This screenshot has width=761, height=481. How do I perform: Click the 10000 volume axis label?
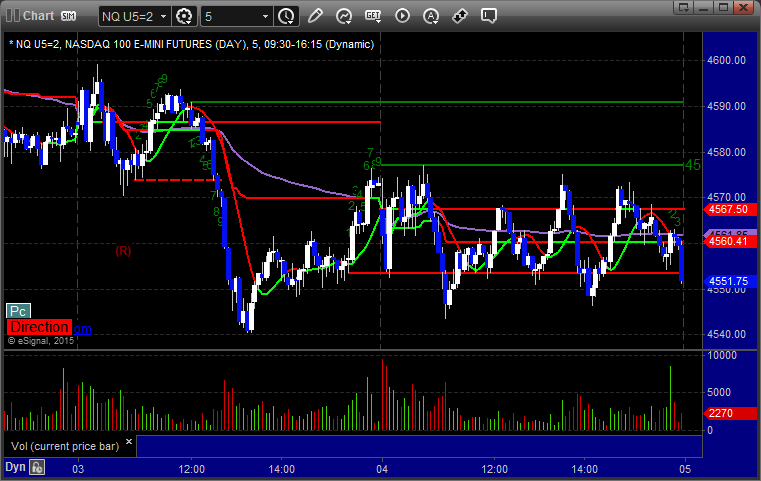click(x=722, y=355)
